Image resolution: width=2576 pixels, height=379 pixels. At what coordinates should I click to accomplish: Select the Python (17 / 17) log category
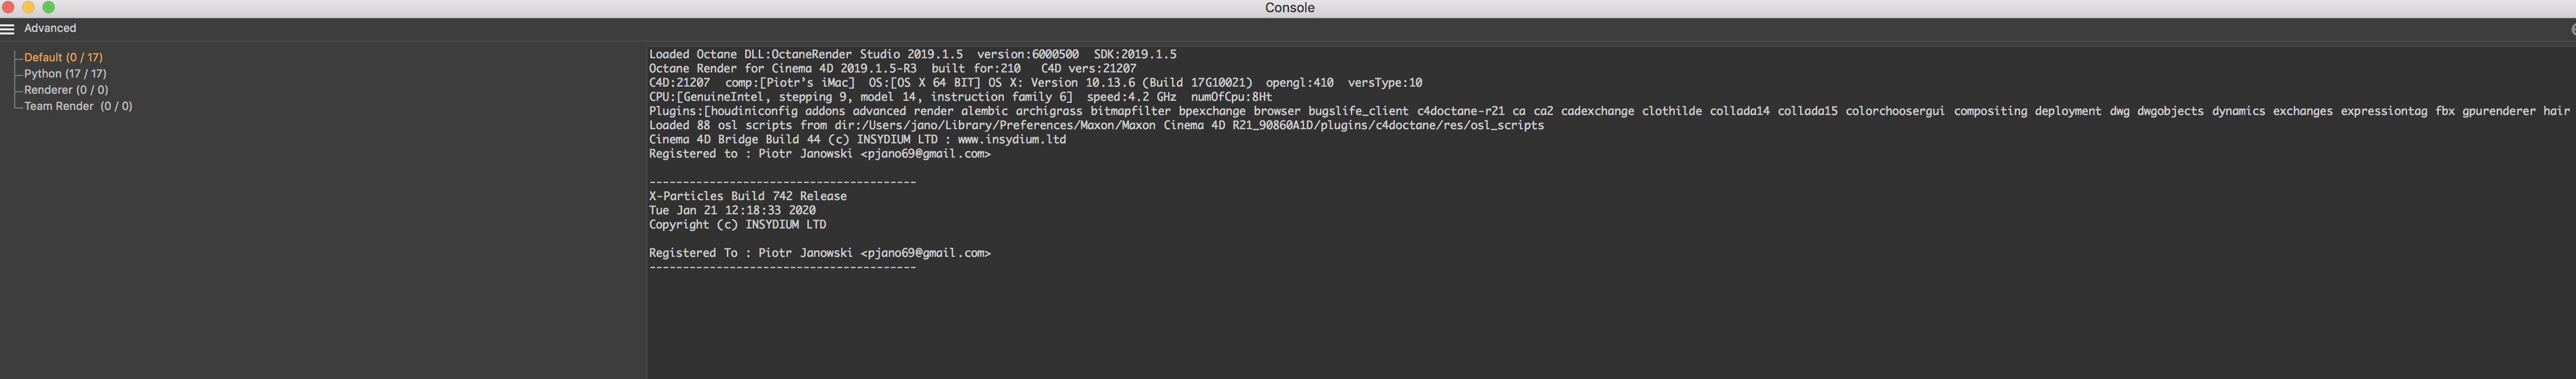point(65,74)
